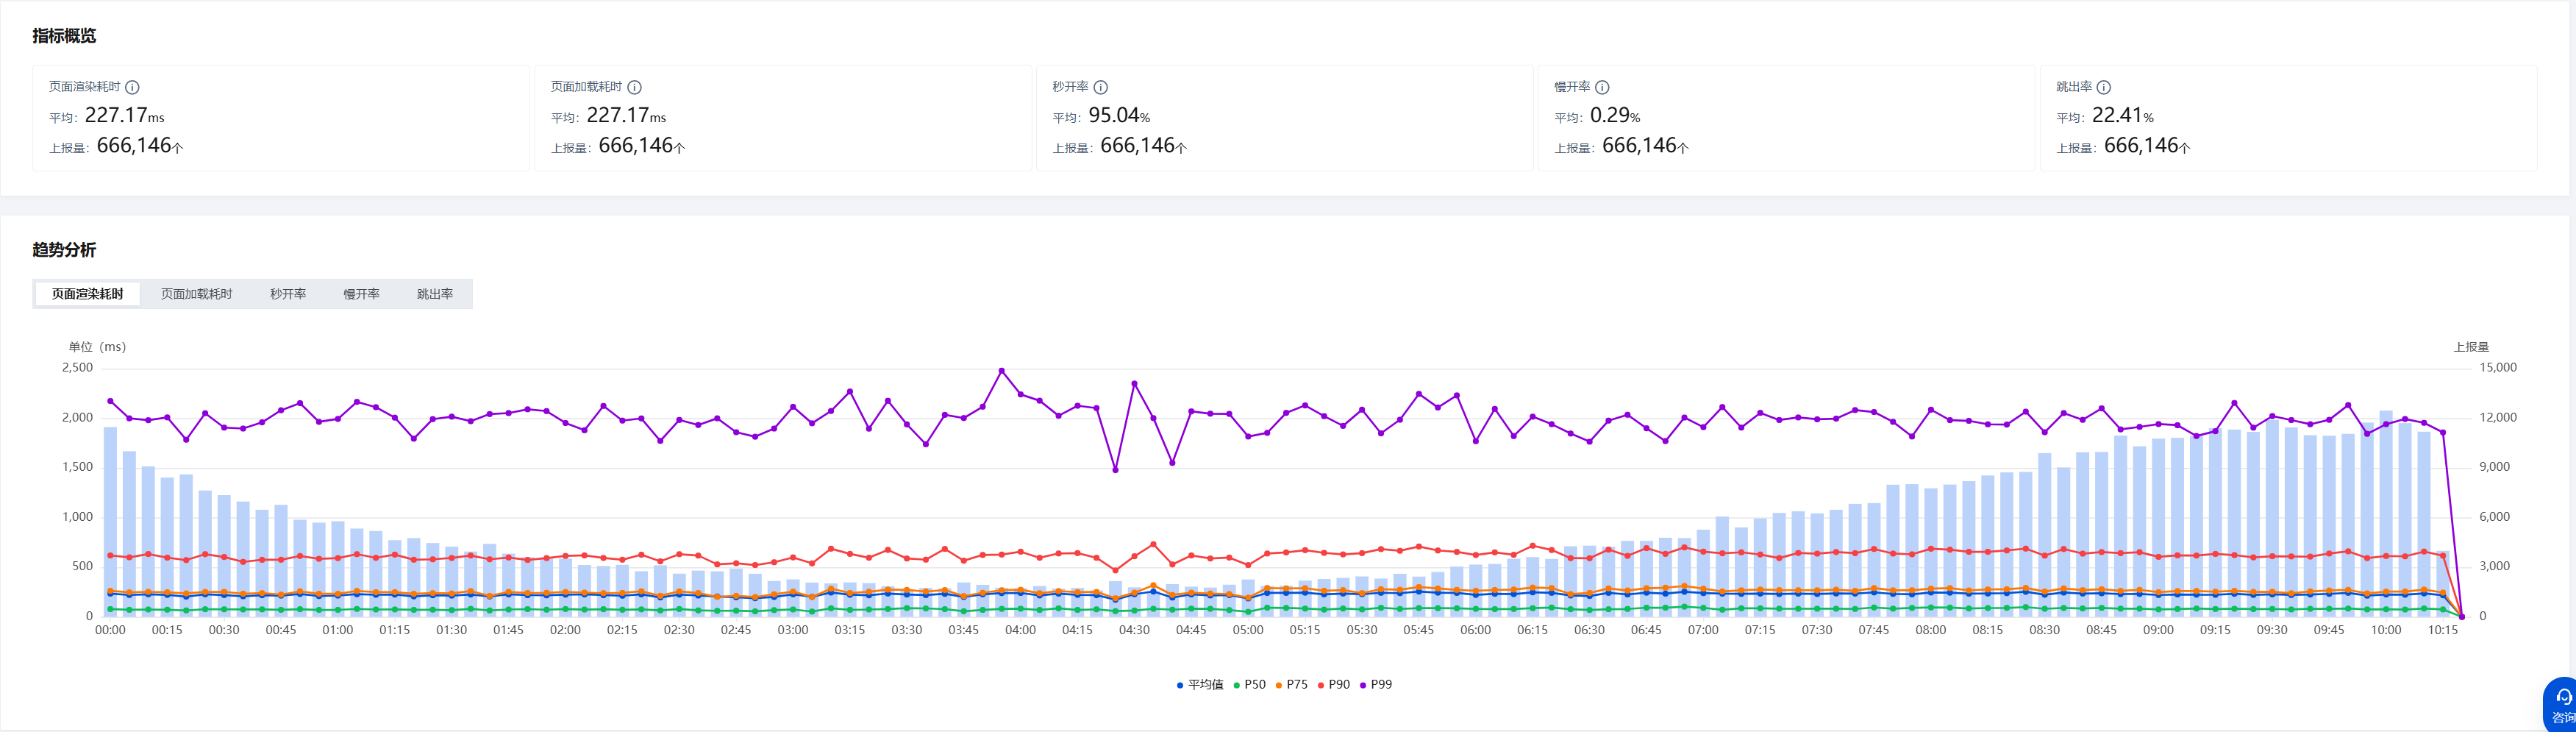The height and width of the screenshot is (732, 2576).
Task: Click P99 peak point at 04:00
Action: pyautogui.click(x=1002, y=371)
